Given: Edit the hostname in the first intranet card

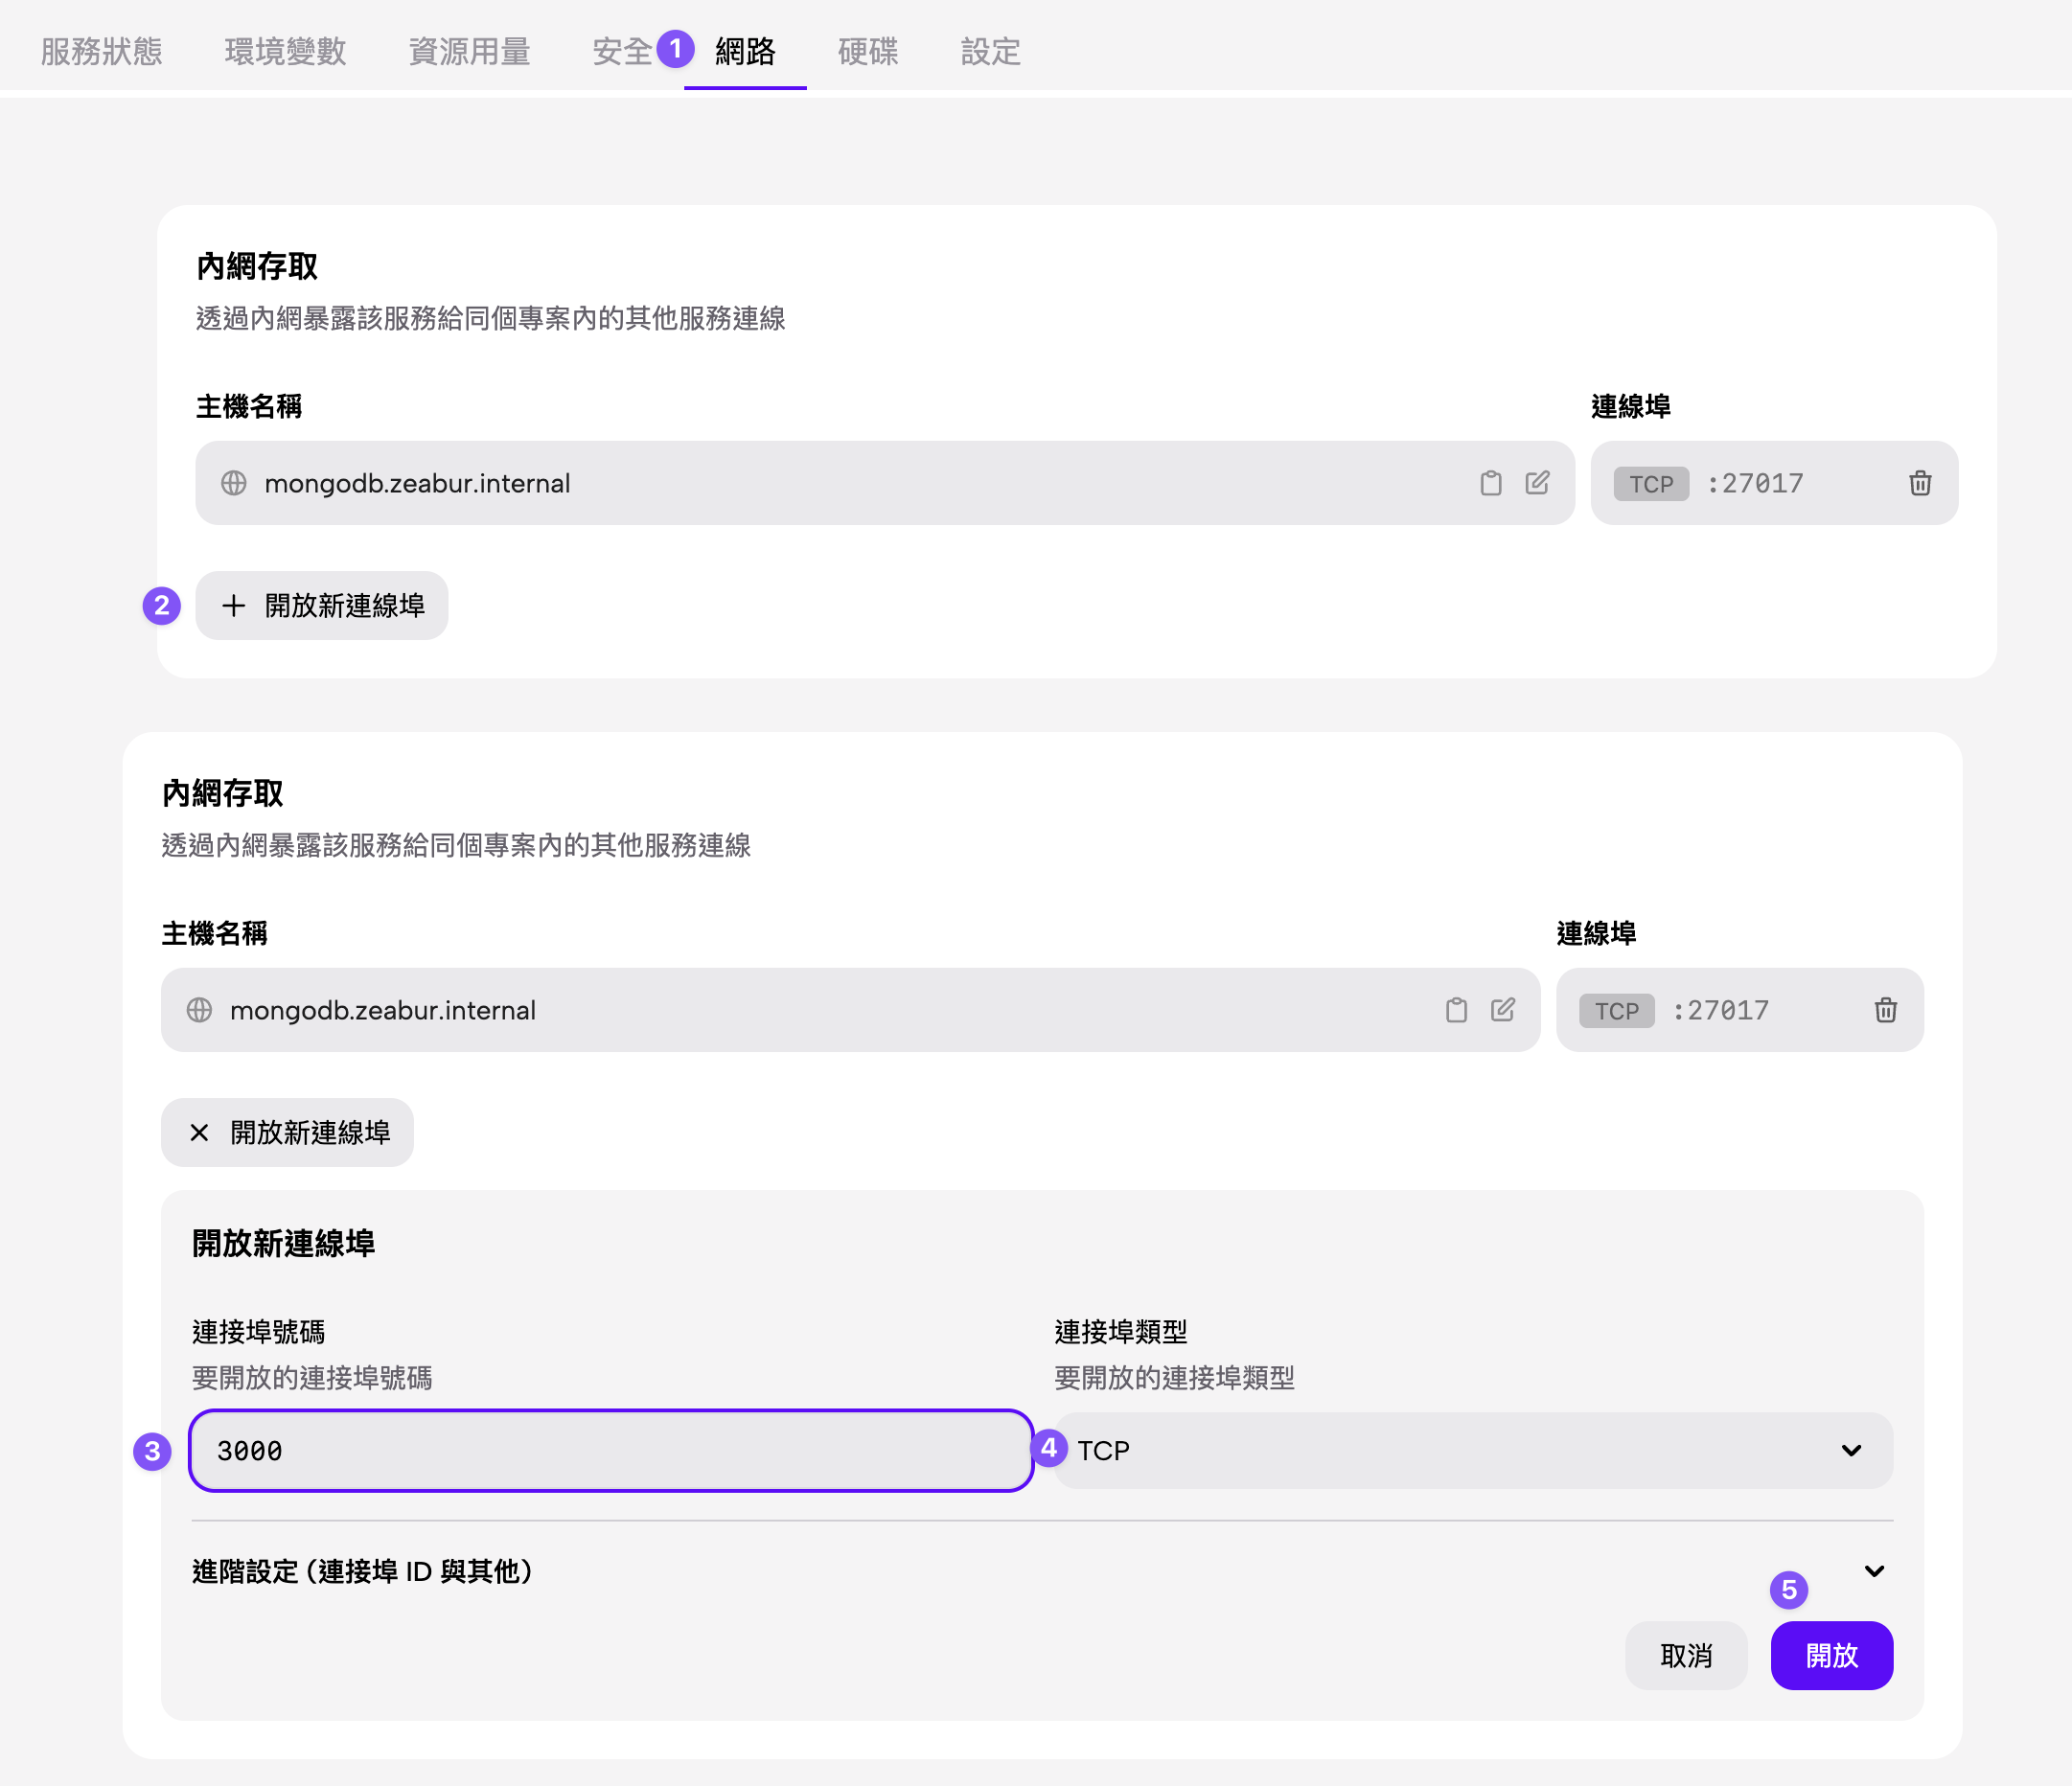Looking at the screenshot, I should pos(1538,483).
